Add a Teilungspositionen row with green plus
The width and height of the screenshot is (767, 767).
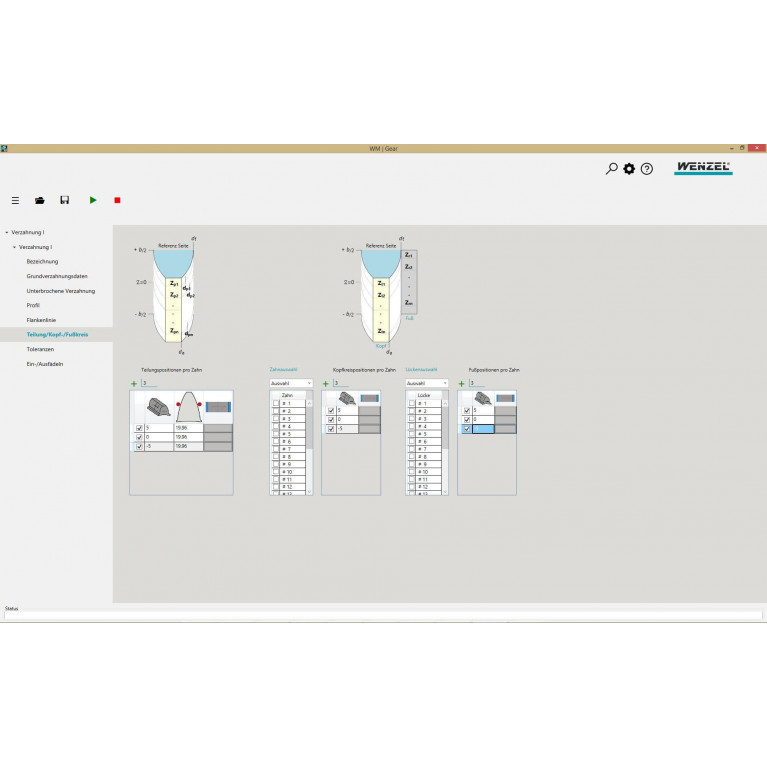pos(134,384)
